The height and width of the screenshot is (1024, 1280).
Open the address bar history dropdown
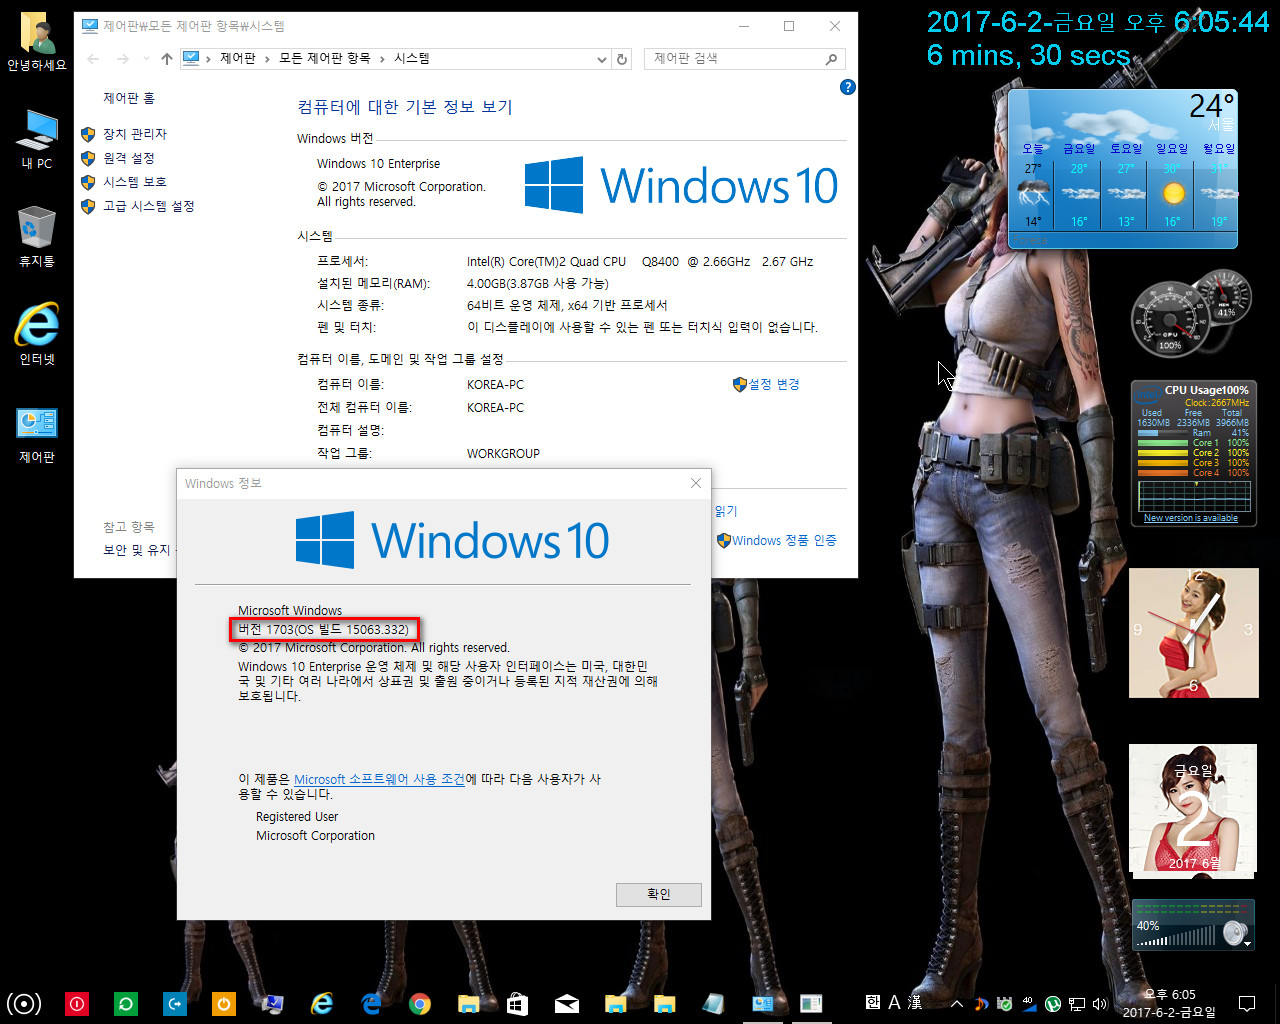point(602,59)
